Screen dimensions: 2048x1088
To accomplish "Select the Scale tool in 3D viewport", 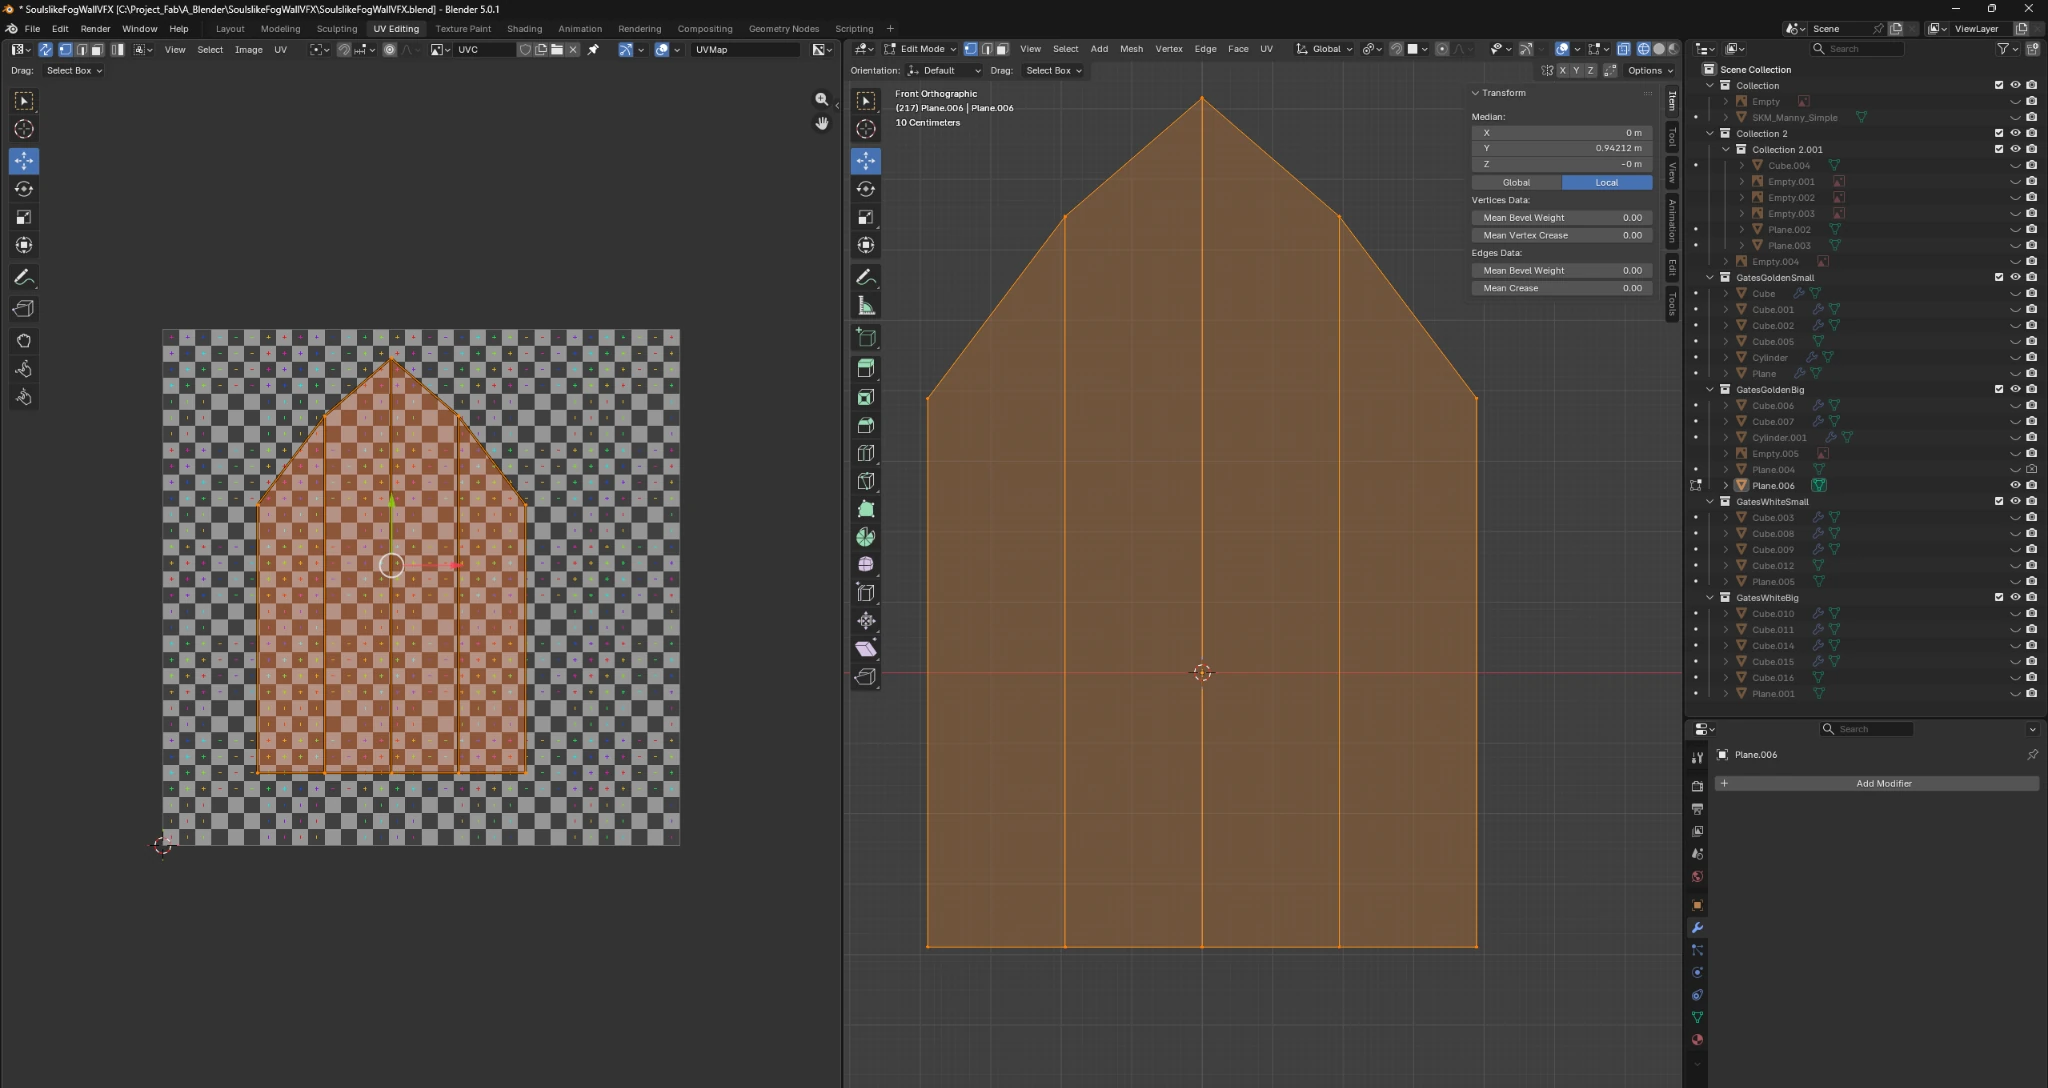I will (x=866, y=217).
